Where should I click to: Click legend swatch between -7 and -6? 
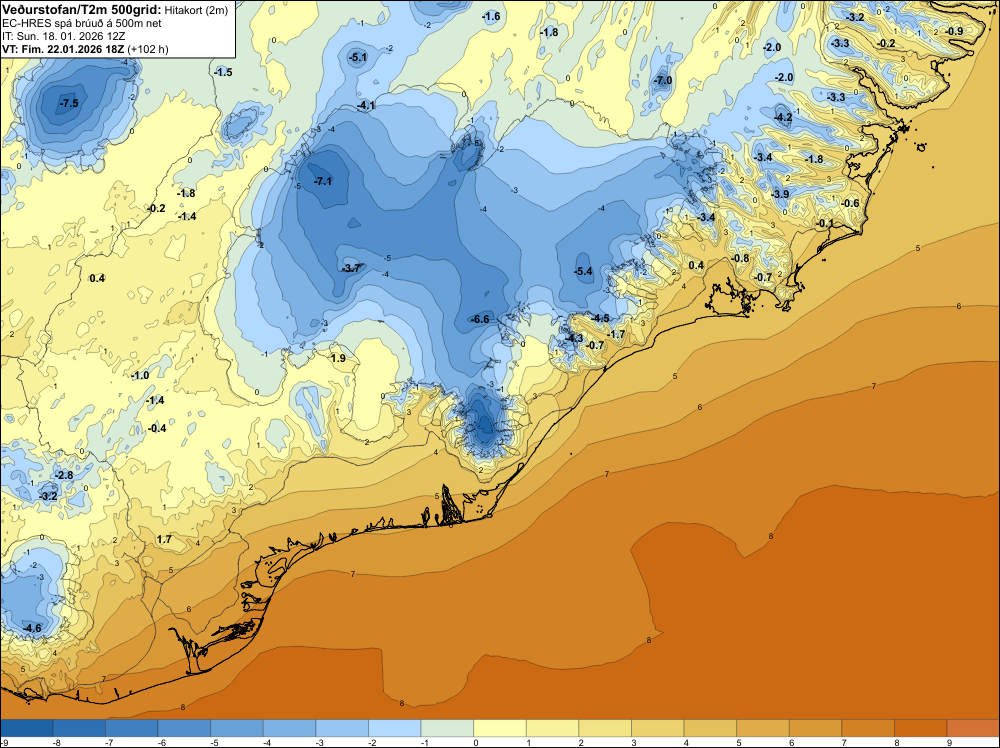[131, 728]
